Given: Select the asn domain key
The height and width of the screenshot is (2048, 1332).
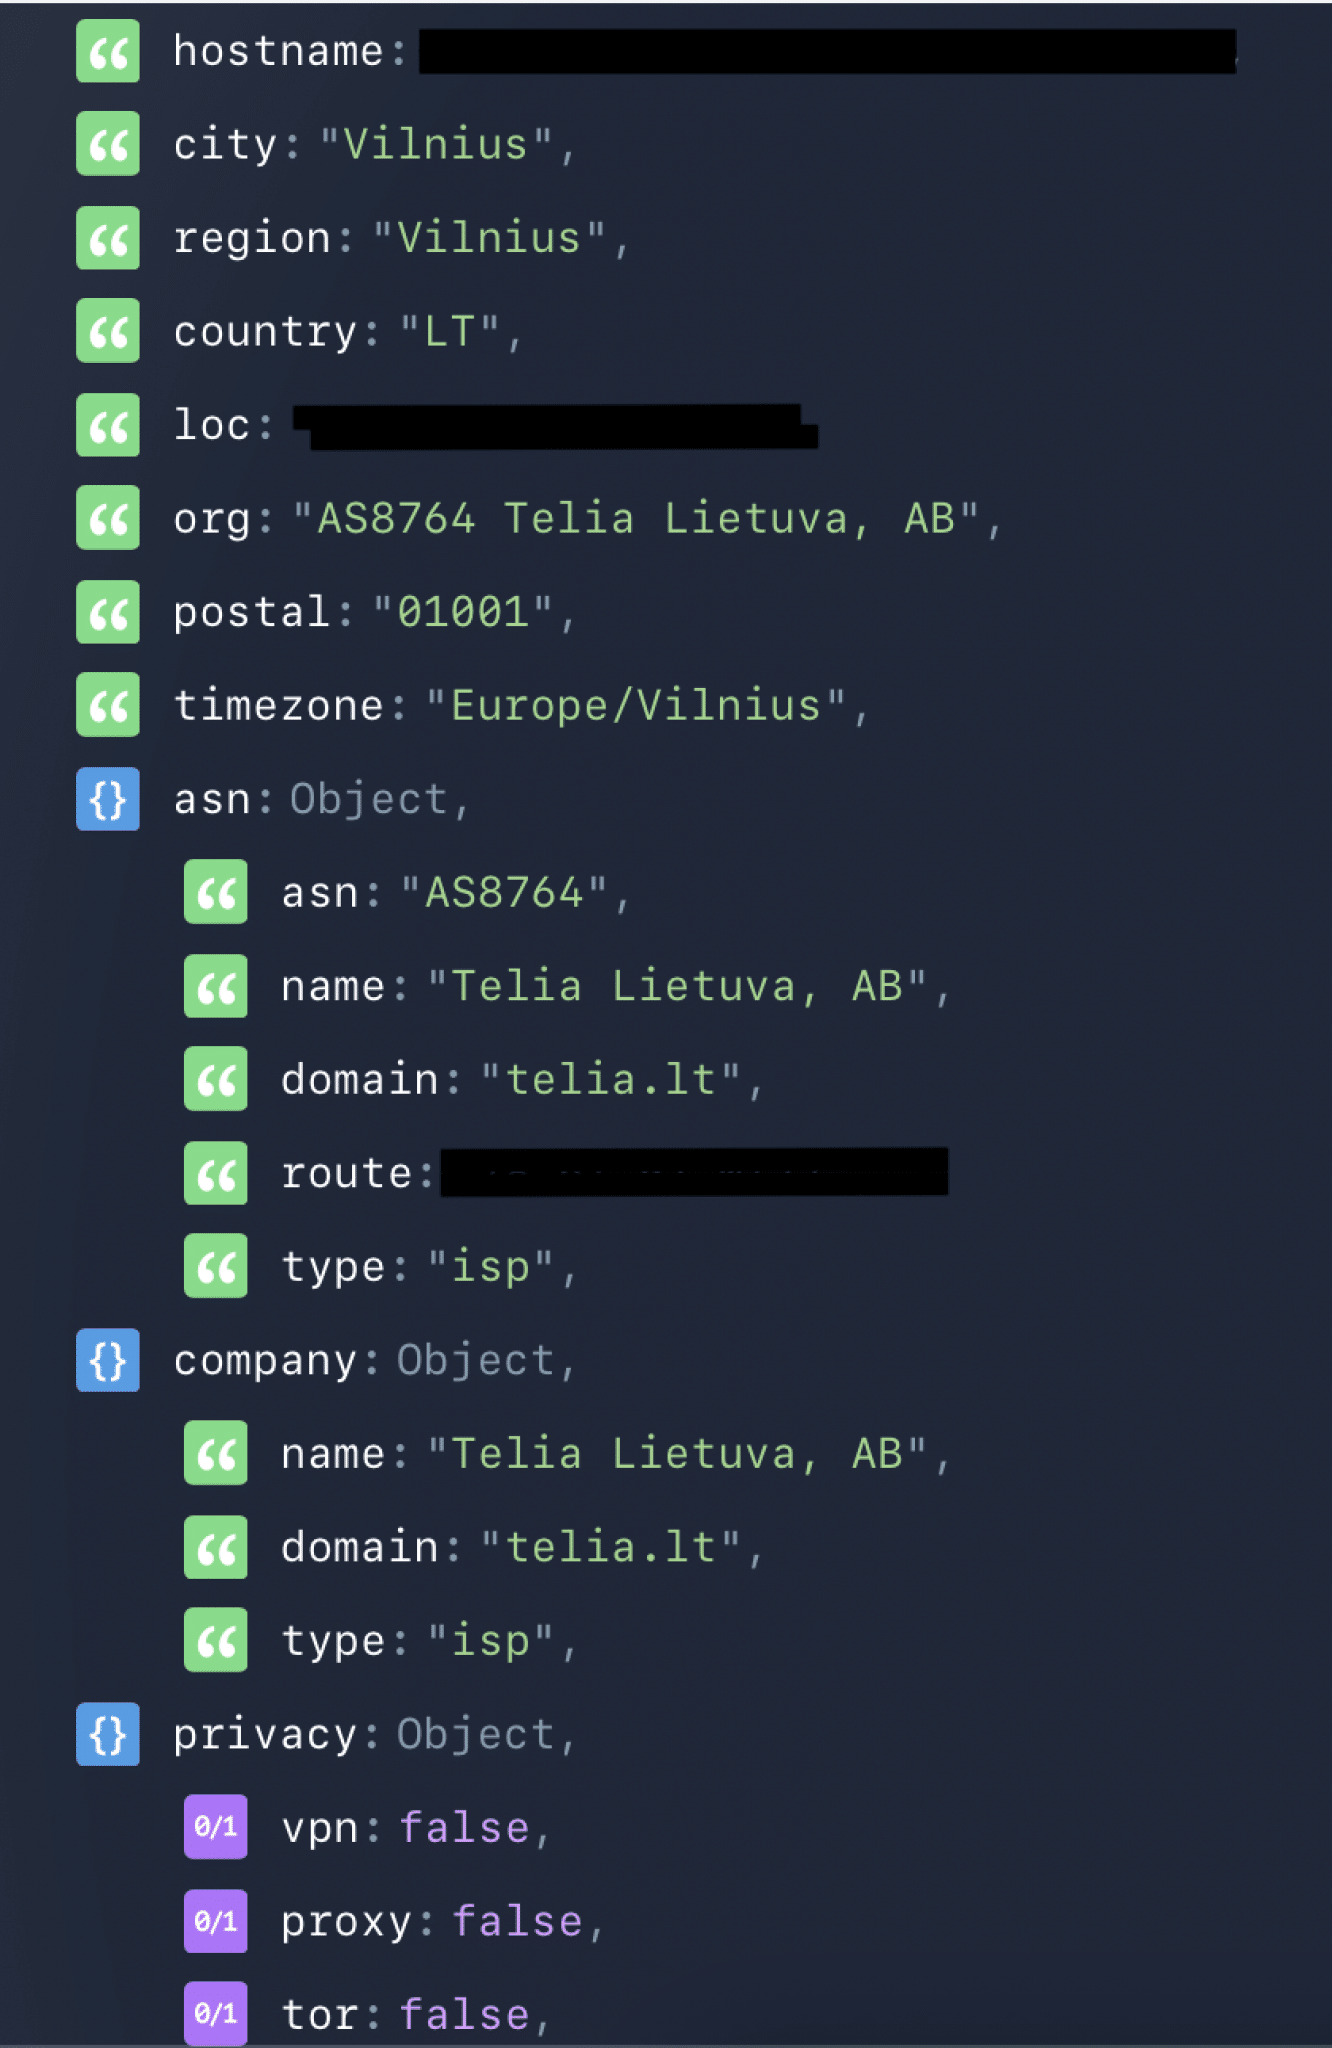Looking at the screenshot, I should point(359,1080).
